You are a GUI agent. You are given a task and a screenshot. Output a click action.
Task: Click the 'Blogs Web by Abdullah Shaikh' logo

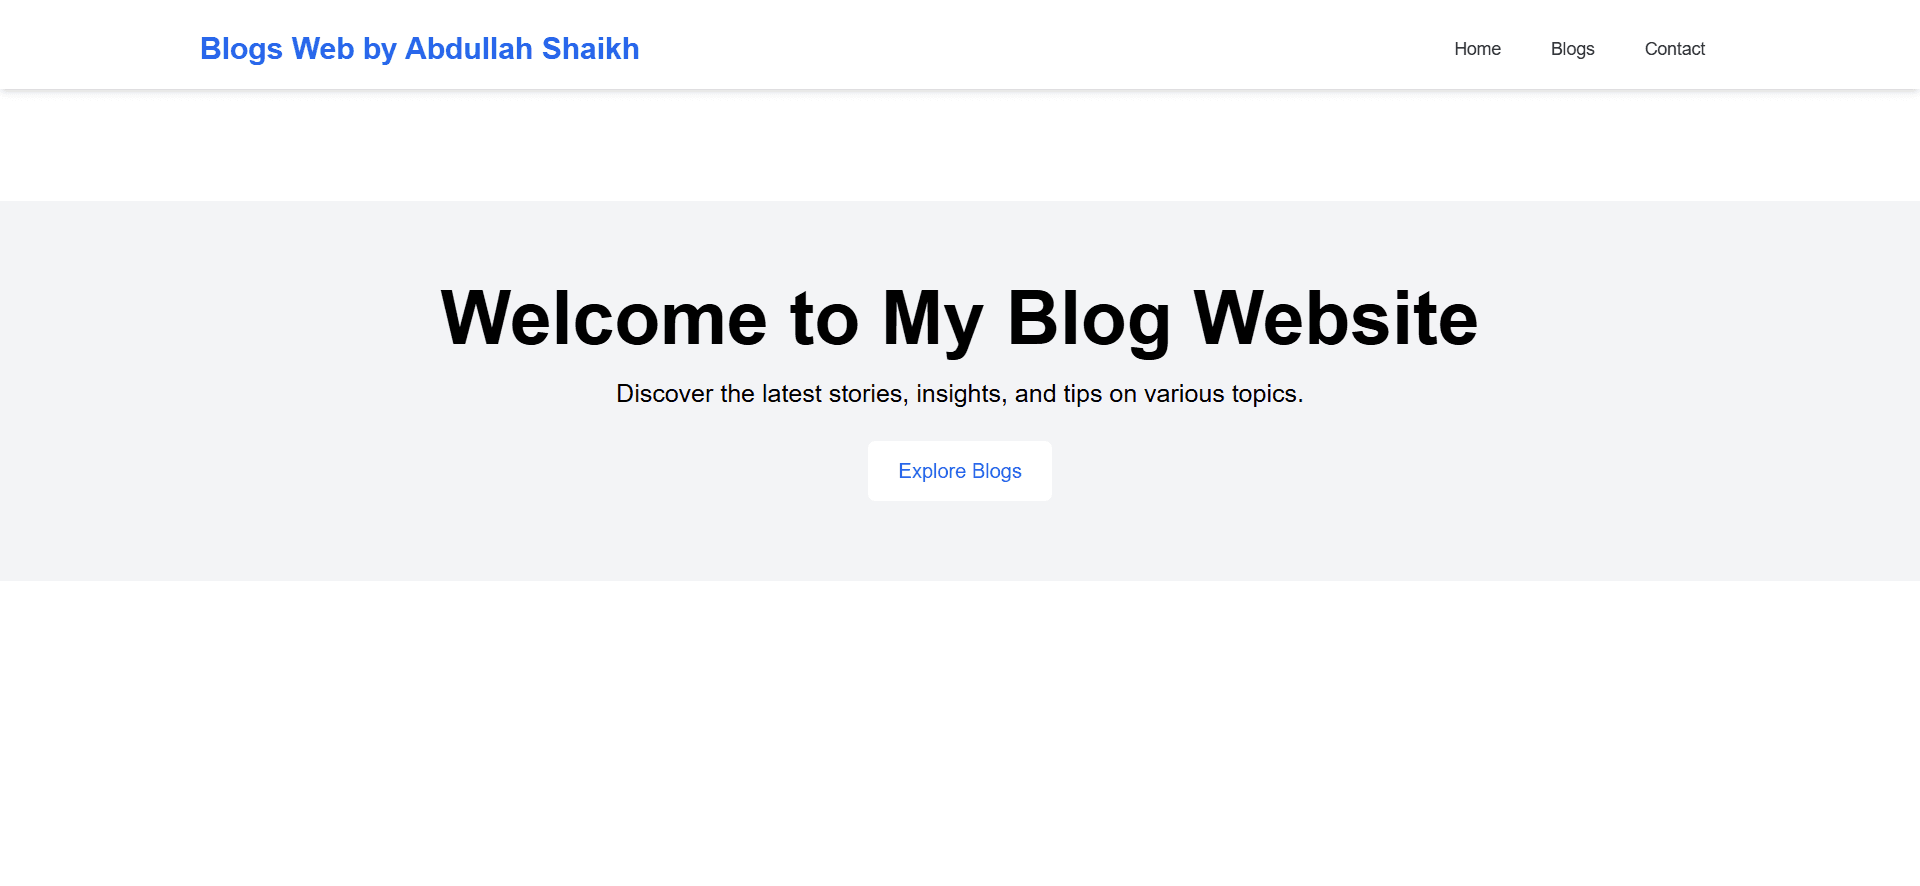click(420, 48)
